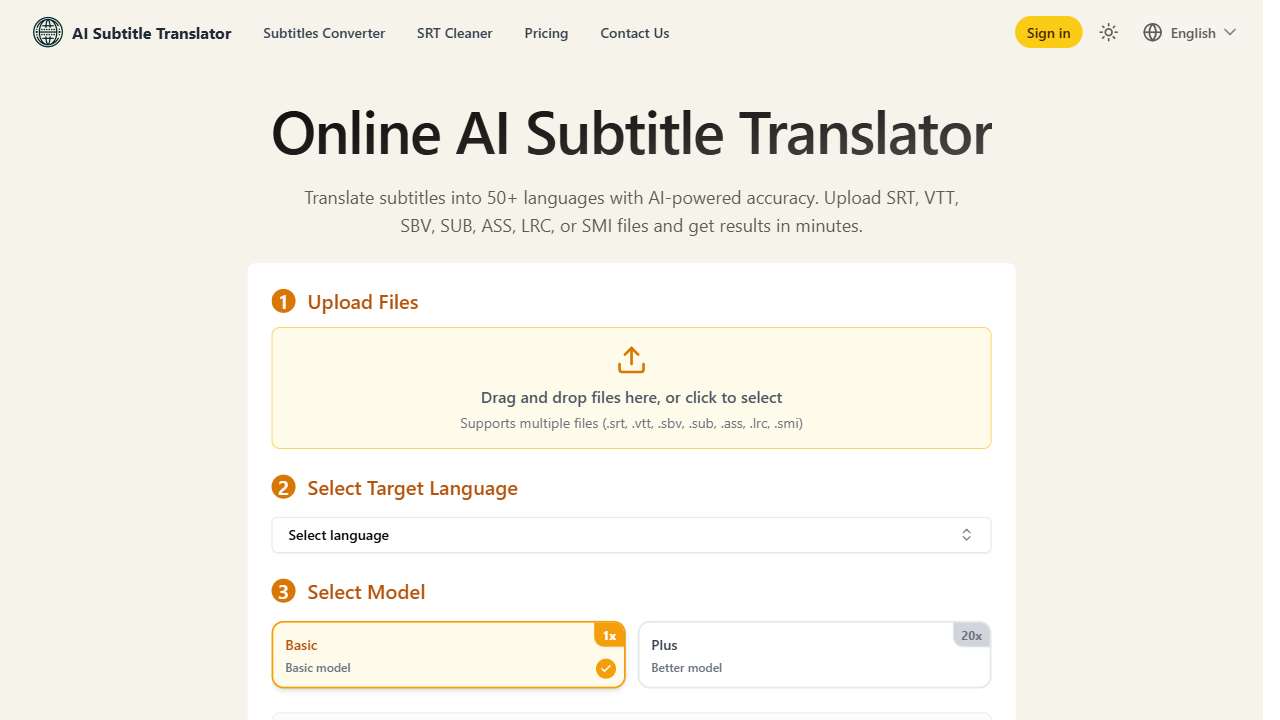This screenshot has width=1280, height=720.
Task: Visit the Contact Us page
Action: coord(634,33)
